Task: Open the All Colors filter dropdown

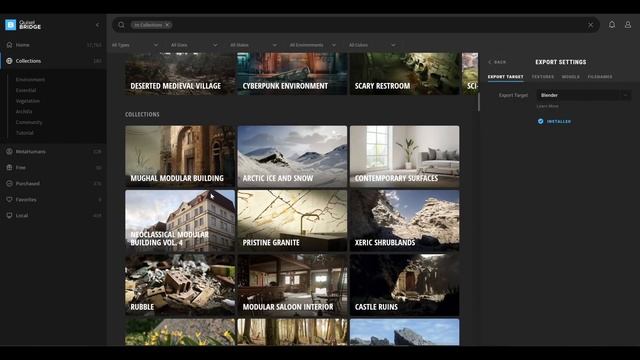Action: (x=372, y=45)
